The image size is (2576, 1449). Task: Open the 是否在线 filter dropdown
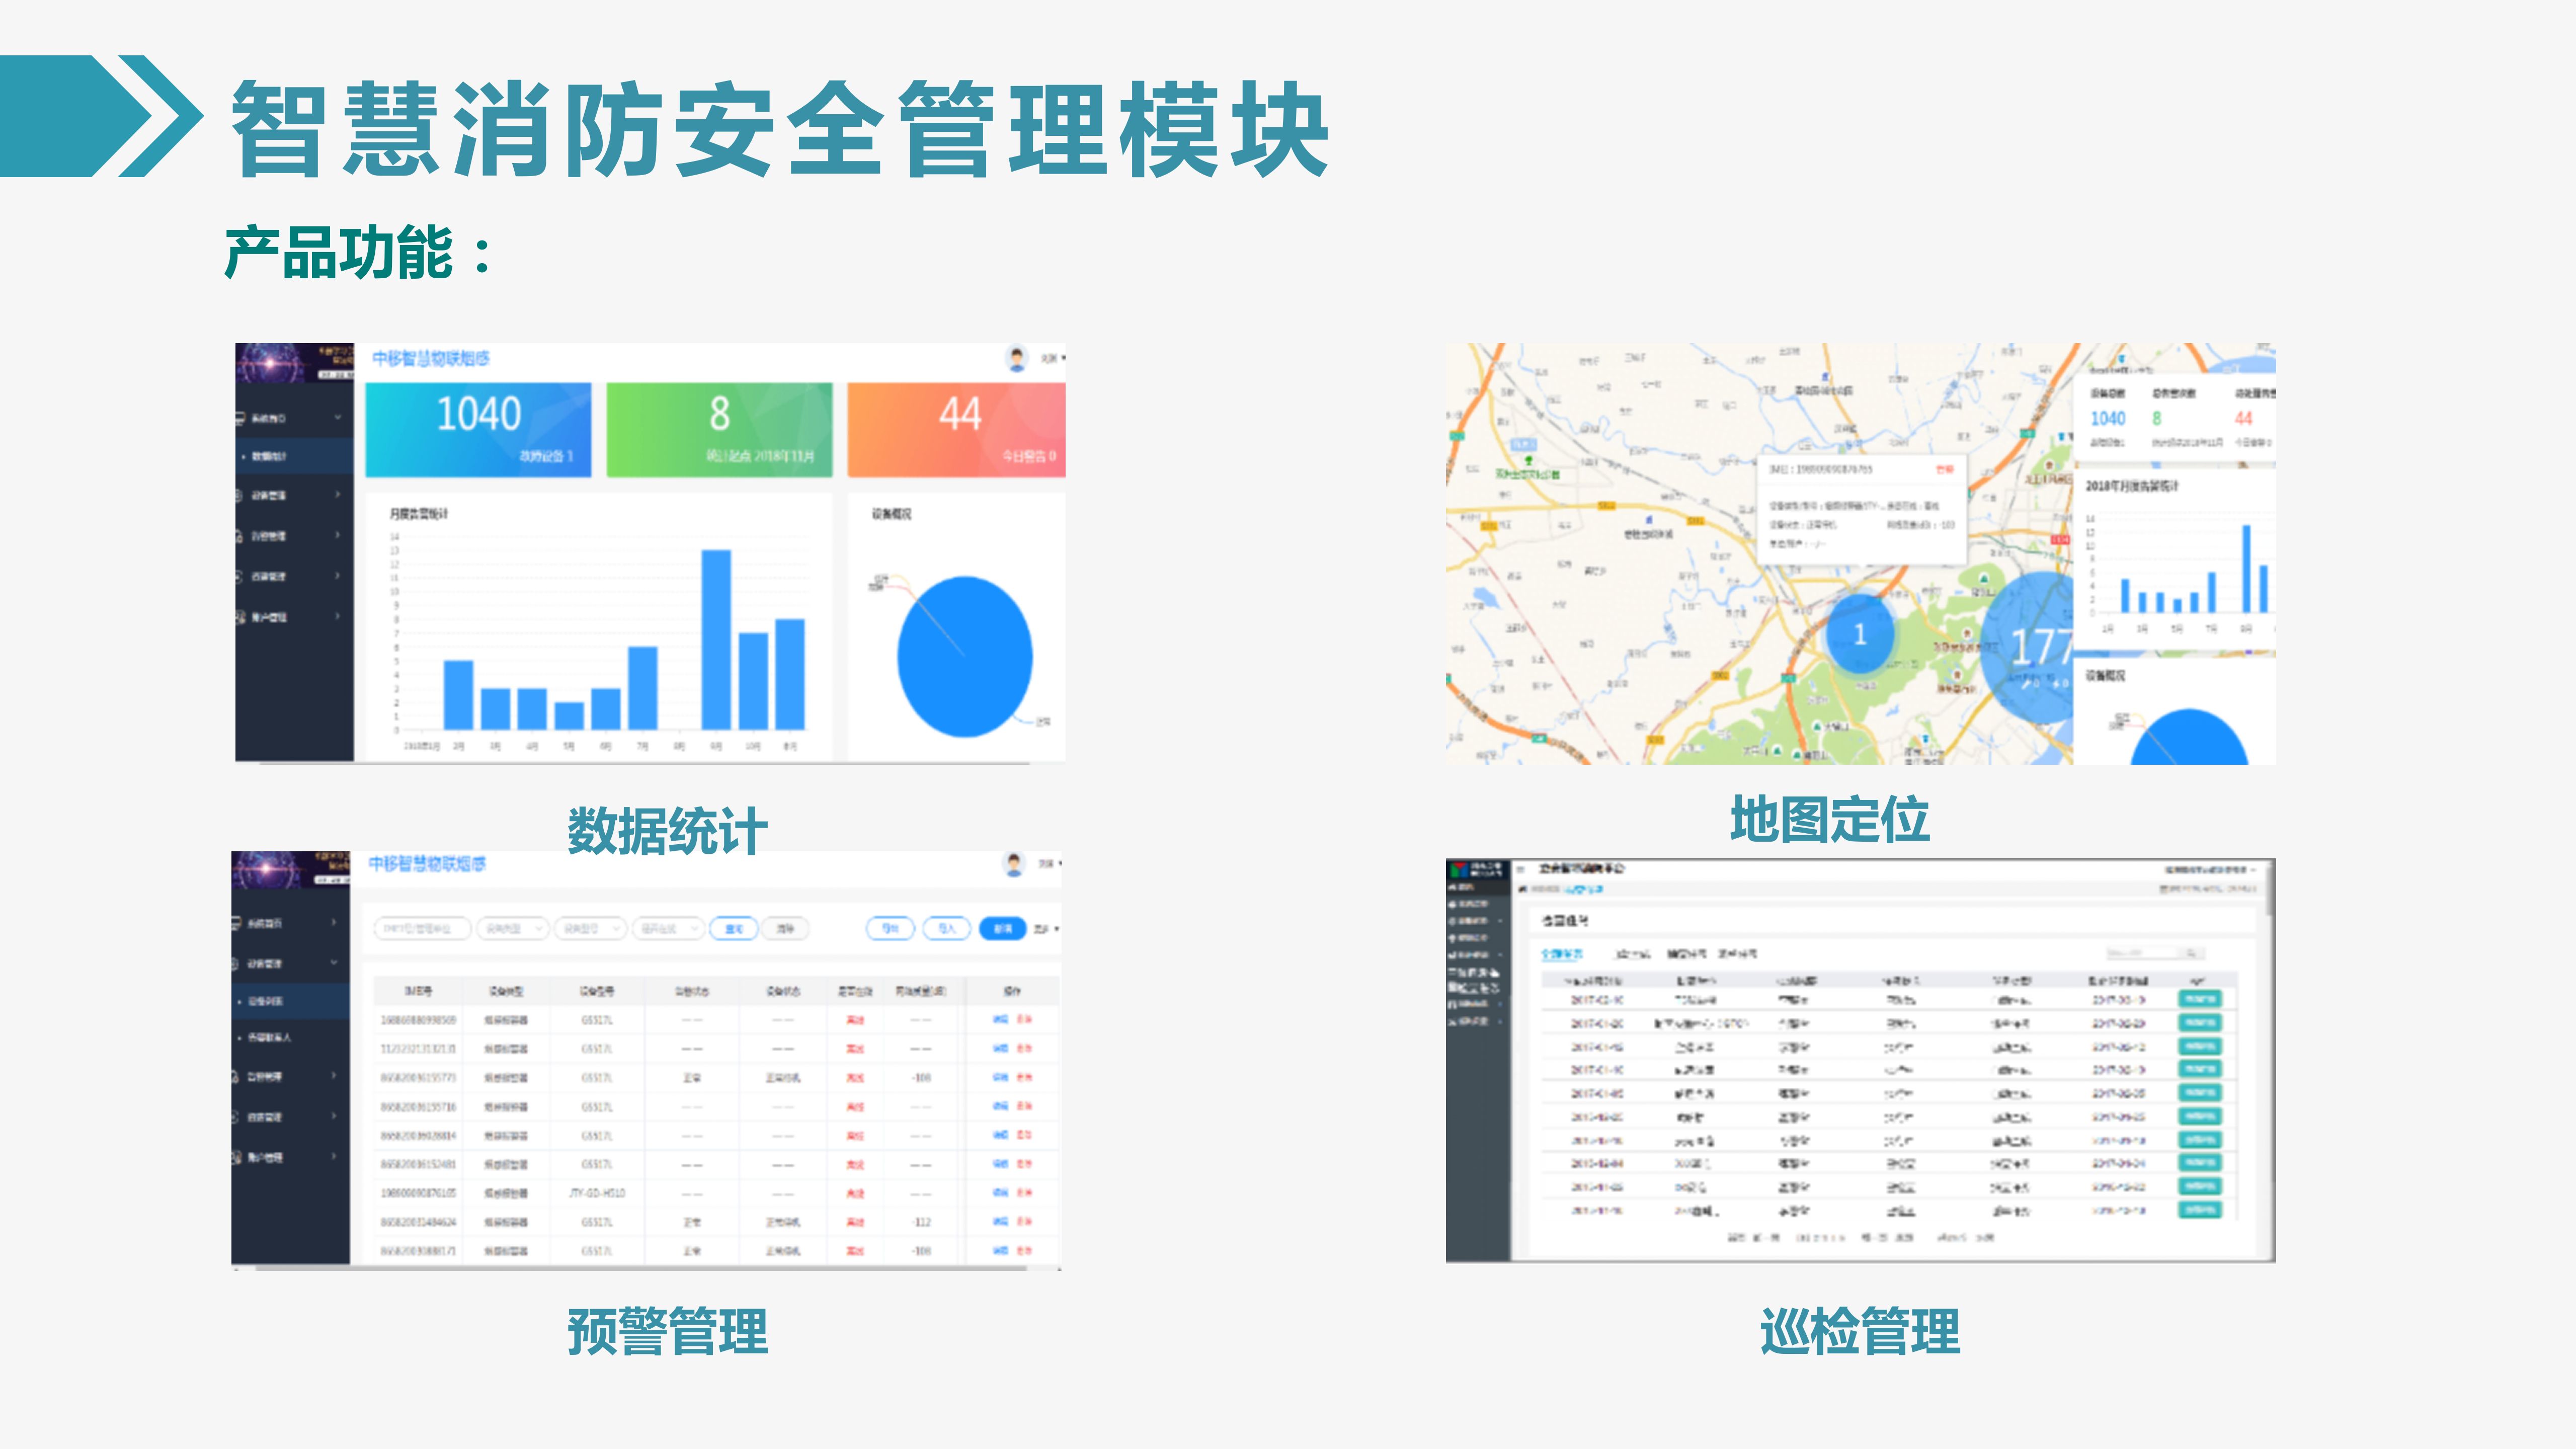[668, 929]
